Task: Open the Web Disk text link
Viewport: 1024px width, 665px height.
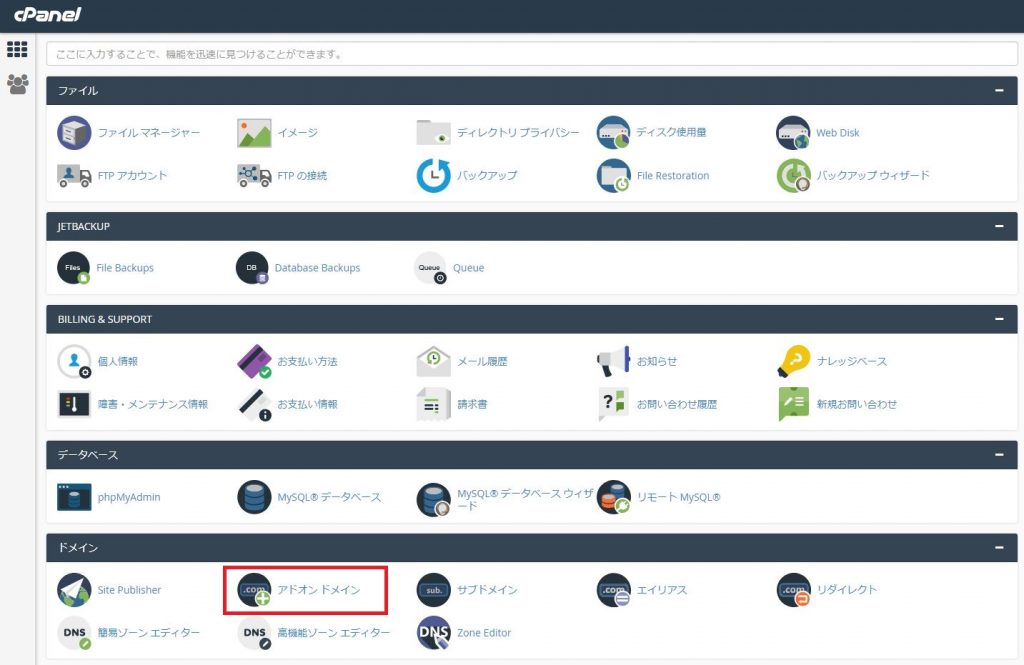Action: click(x=837, y=133)
